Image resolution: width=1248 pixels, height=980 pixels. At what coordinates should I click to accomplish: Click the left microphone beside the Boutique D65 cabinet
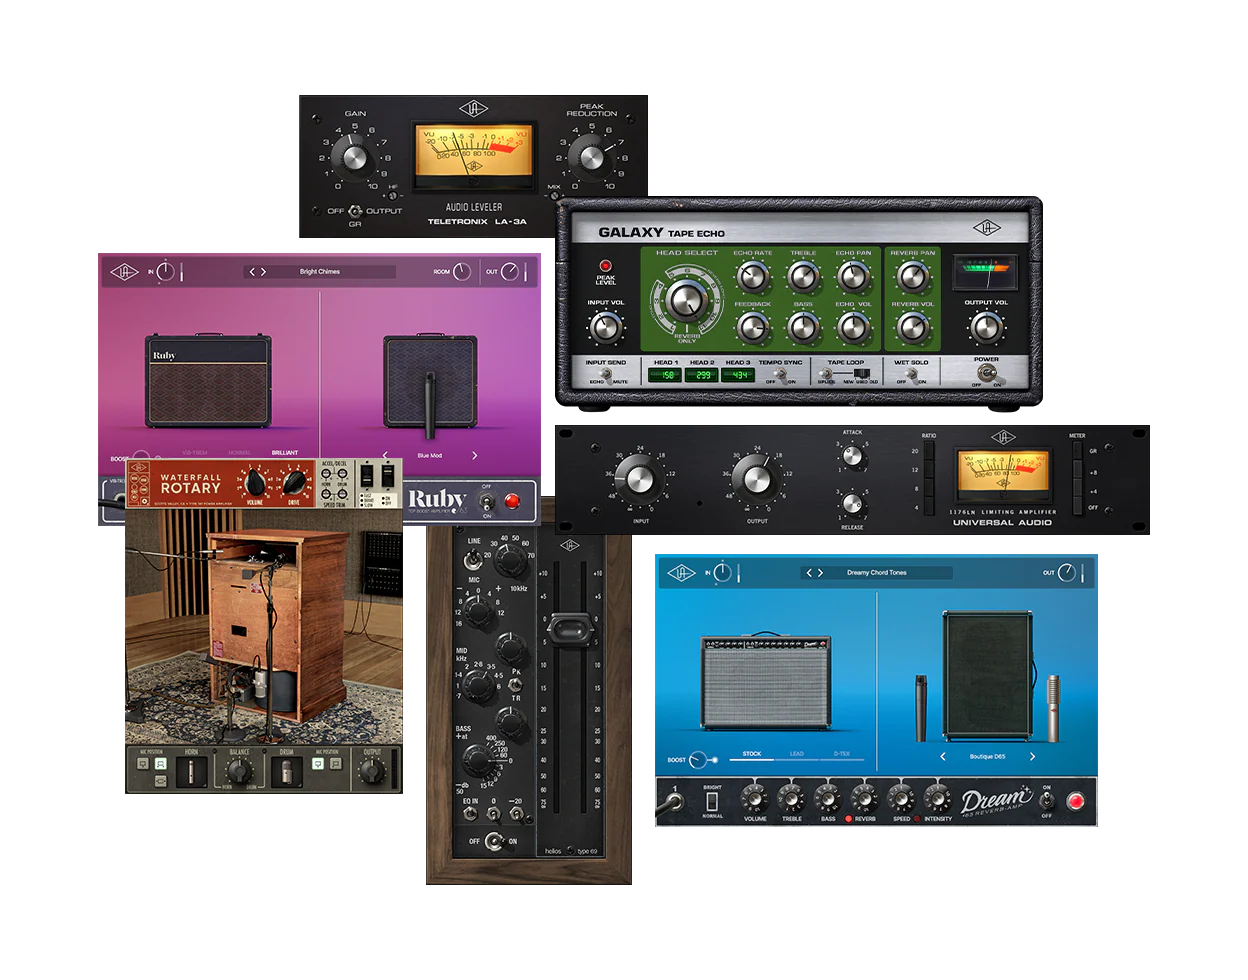coord(921,708)
